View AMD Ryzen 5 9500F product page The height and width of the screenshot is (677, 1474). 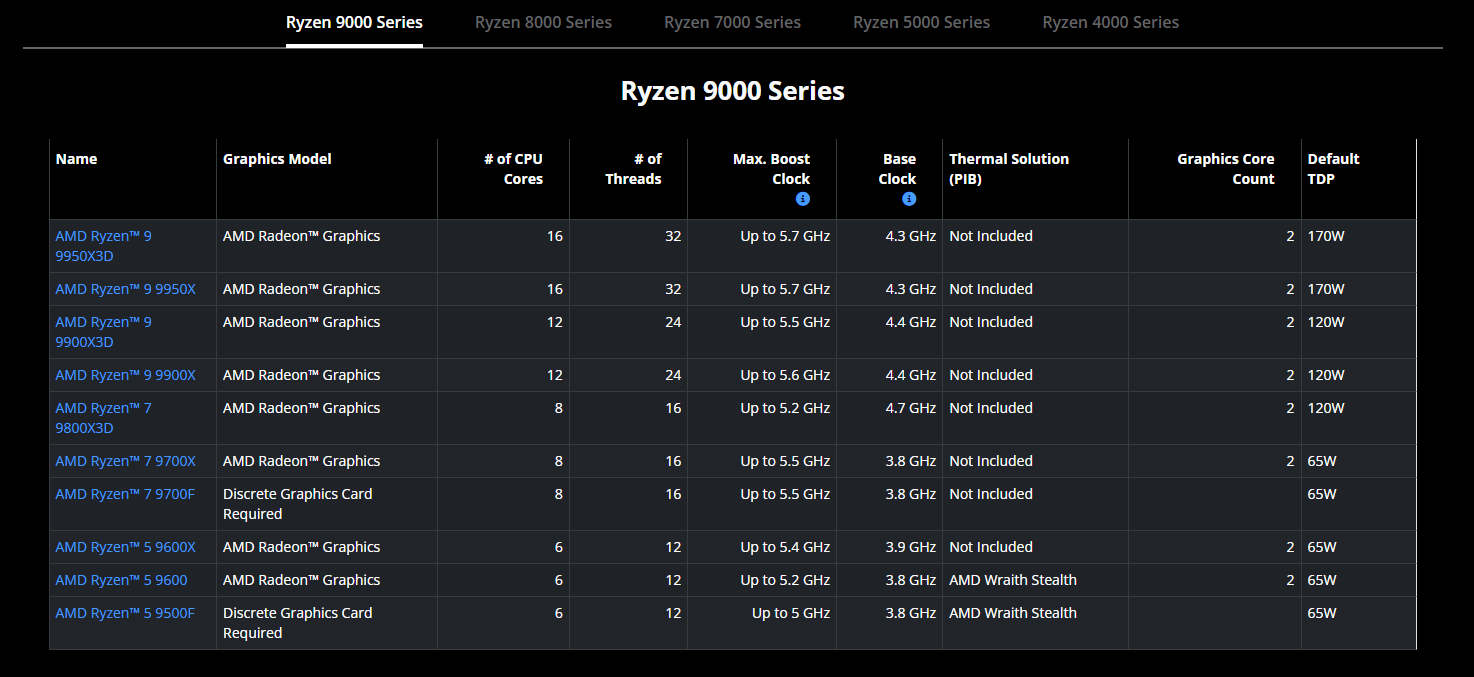click(x=125, y=613)
